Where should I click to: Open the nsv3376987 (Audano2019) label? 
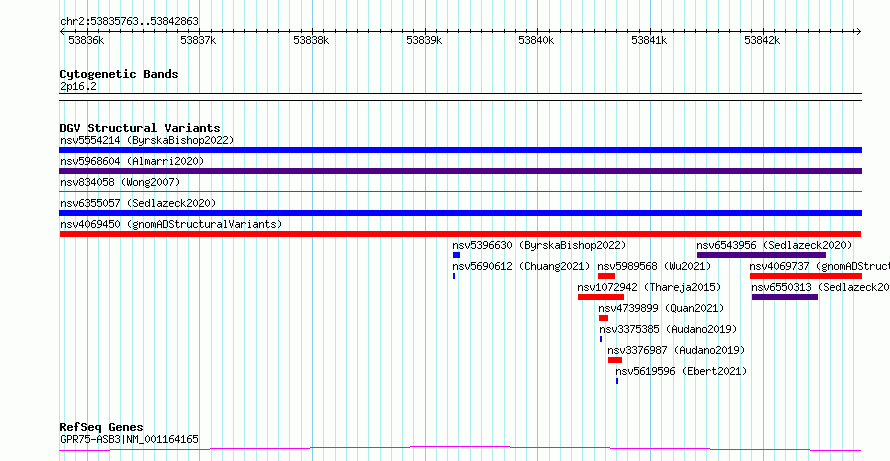[x=676, y=350]
